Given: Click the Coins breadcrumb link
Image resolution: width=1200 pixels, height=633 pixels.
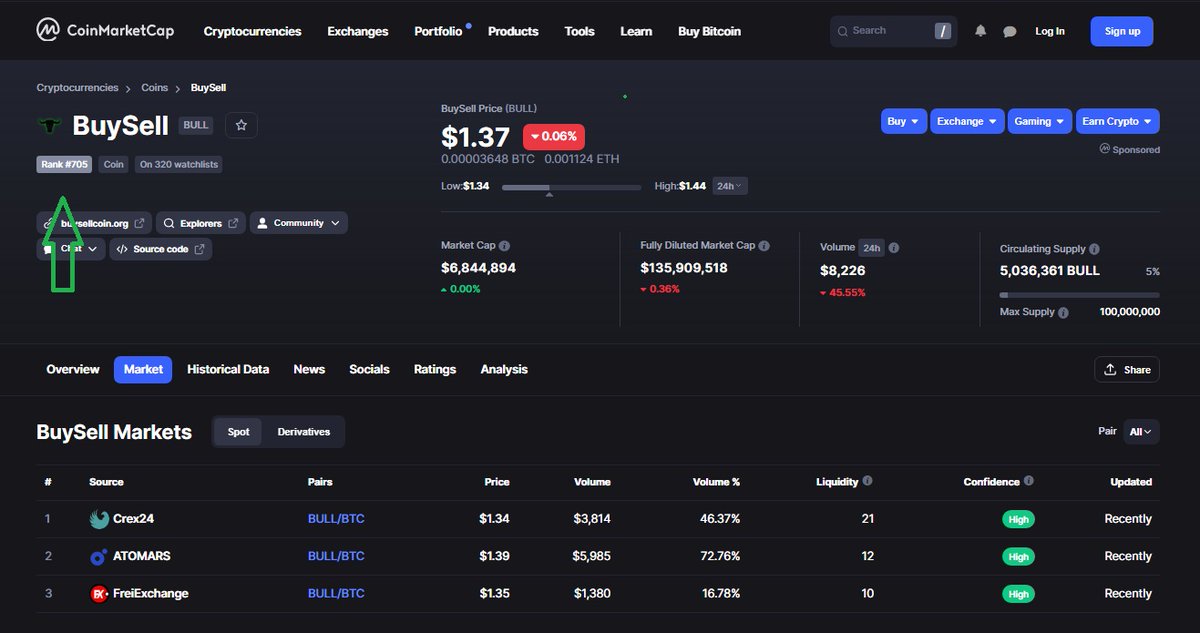Looking at the screenshot, I should (154, 88).
